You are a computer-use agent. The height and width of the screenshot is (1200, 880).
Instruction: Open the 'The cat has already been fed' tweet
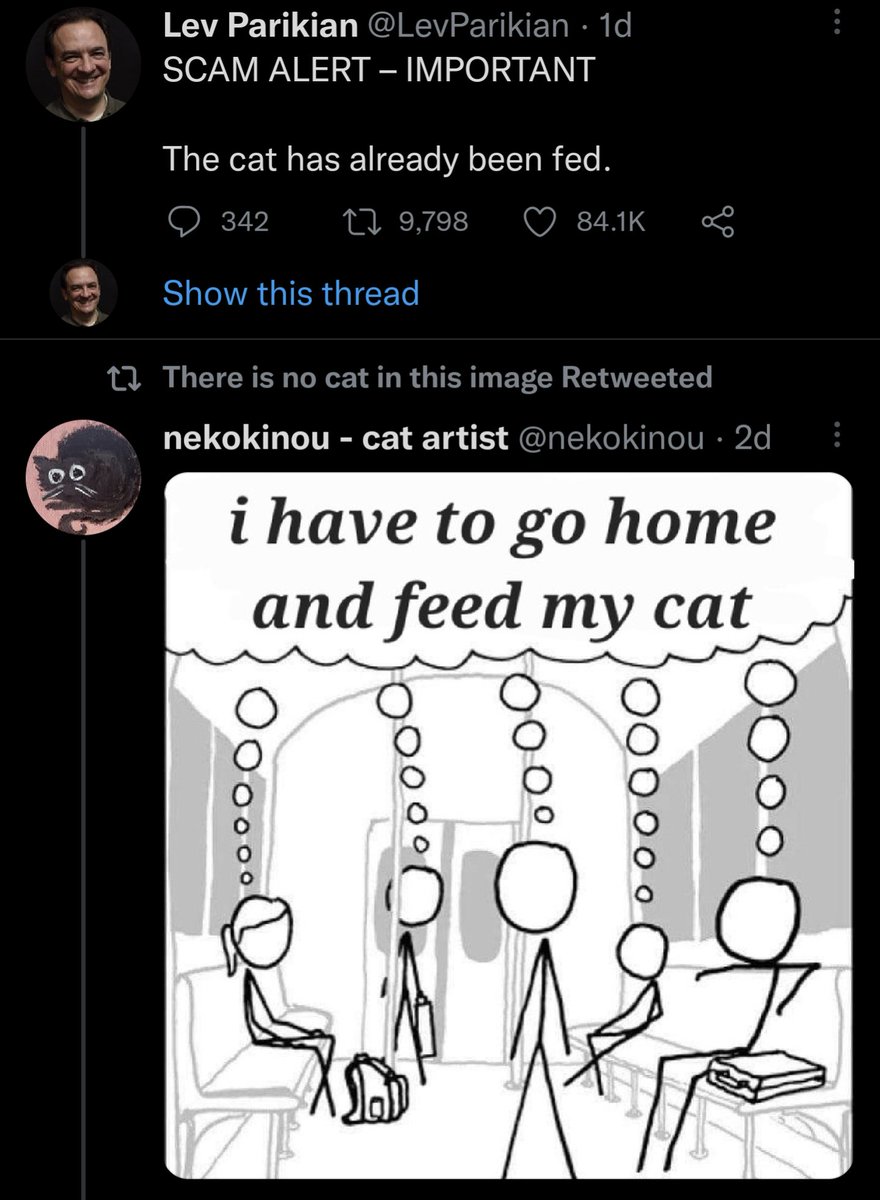point(385,158)
